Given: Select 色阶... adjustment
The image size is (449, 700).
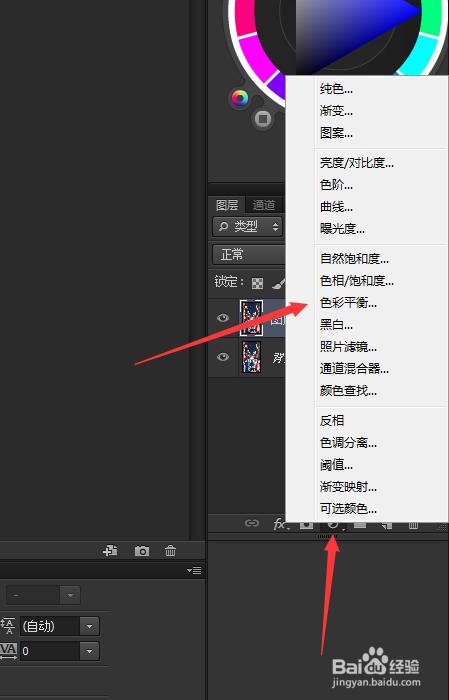Looking at the screenshot, I should pos(336,184).
